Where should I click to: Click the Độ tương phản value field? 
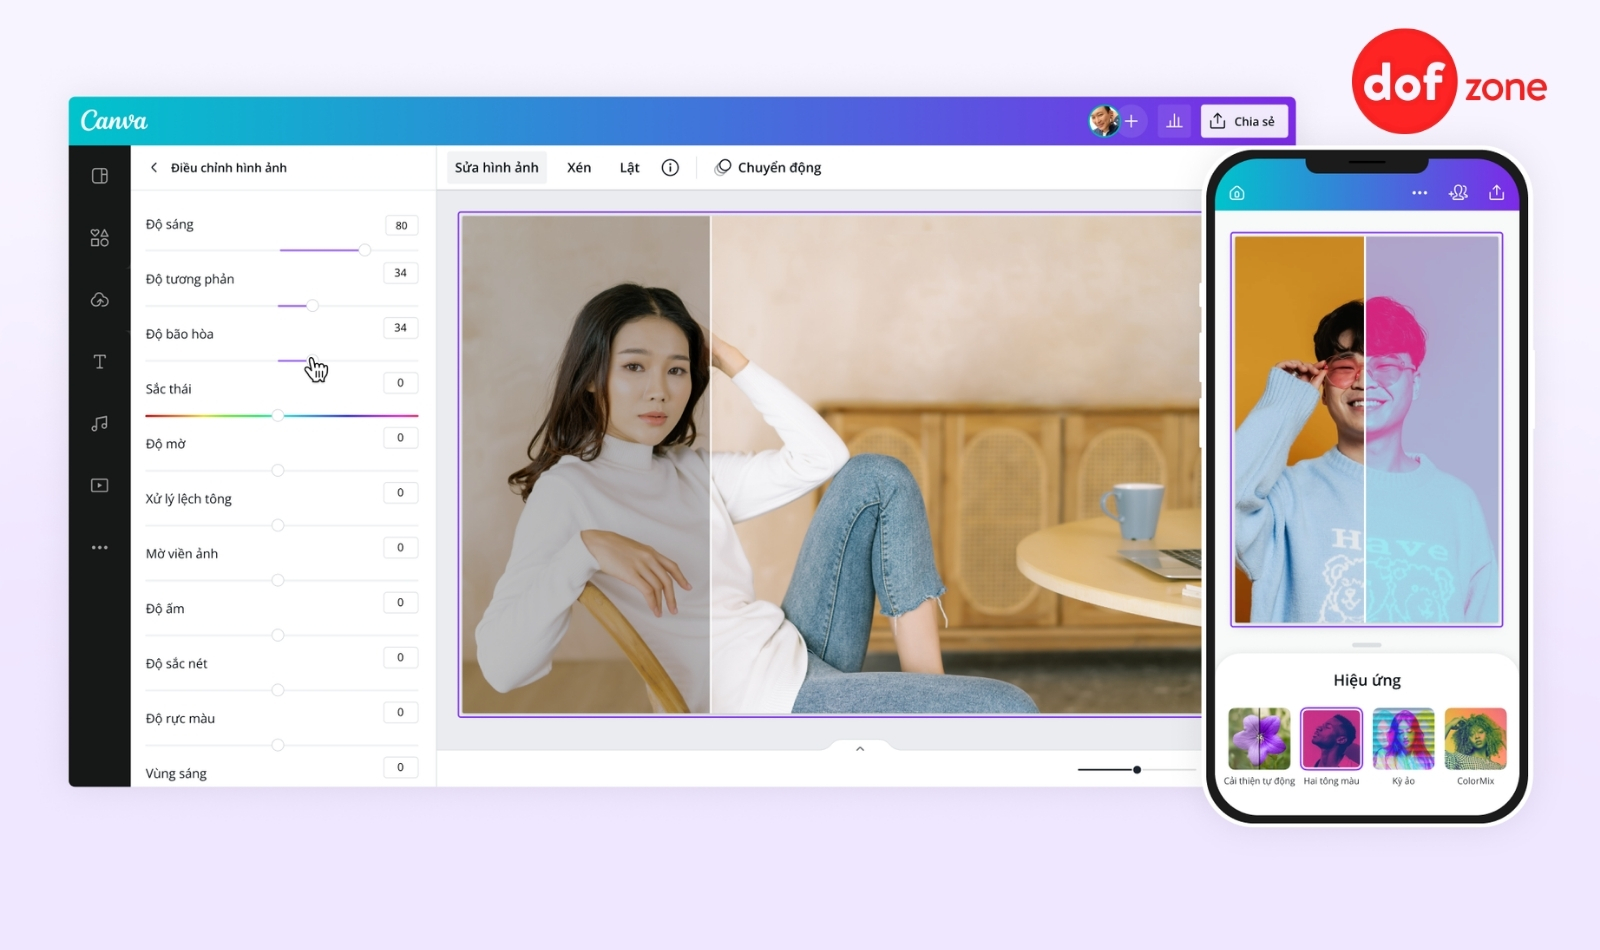point(401,273)
